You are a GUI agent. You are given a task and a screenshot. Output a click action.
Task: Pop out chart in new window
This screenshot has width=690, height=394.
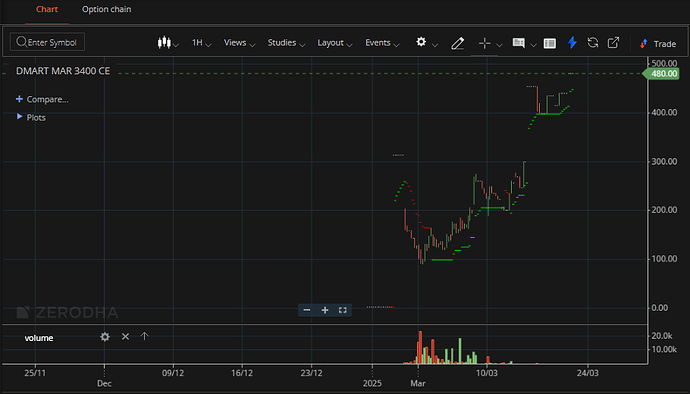pos(613,43)
